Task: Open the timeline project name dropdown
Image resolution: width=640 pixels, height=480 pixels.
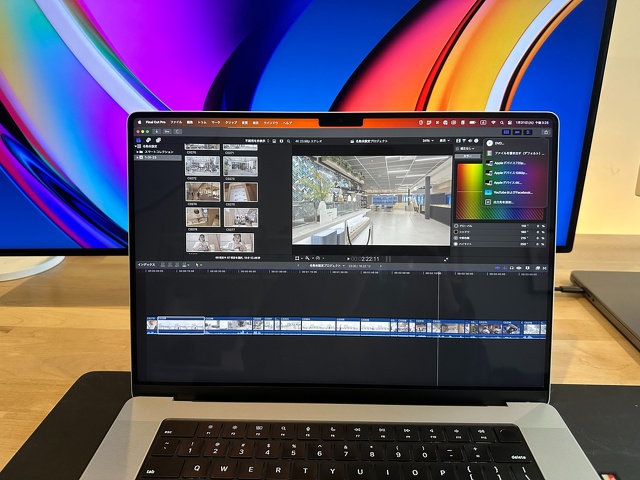Action: pyautogui.click(x=327, y=266)
